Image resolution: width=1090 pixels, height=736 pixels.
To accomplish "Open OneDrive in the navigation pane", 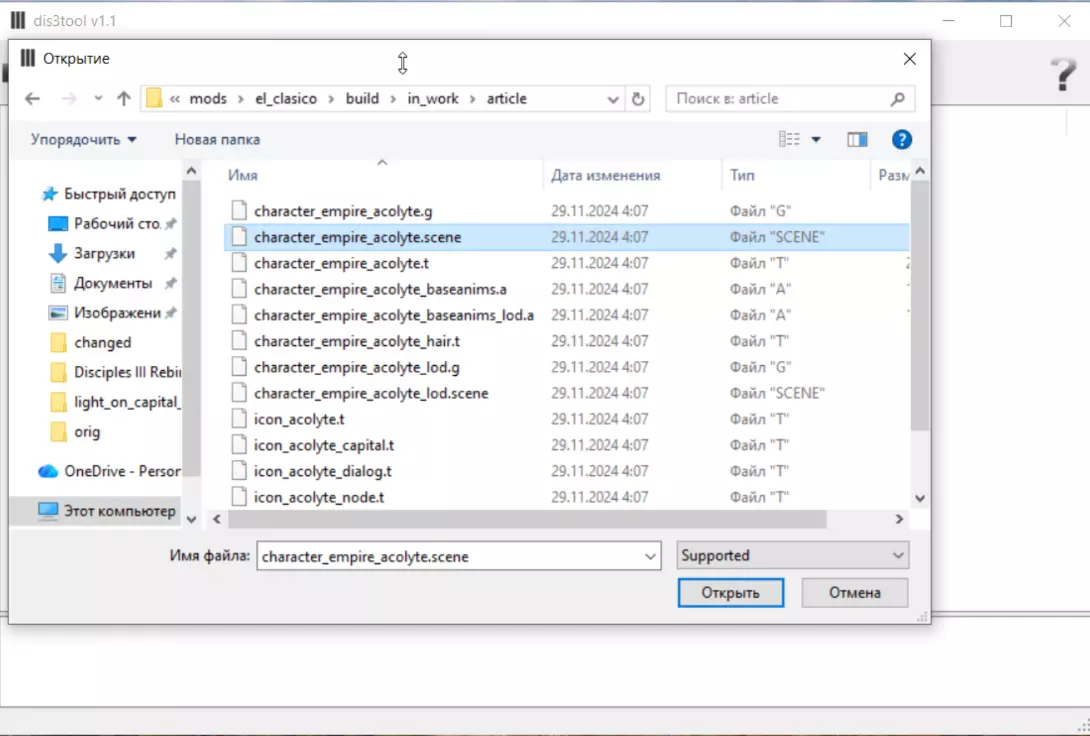I will 122,471.
